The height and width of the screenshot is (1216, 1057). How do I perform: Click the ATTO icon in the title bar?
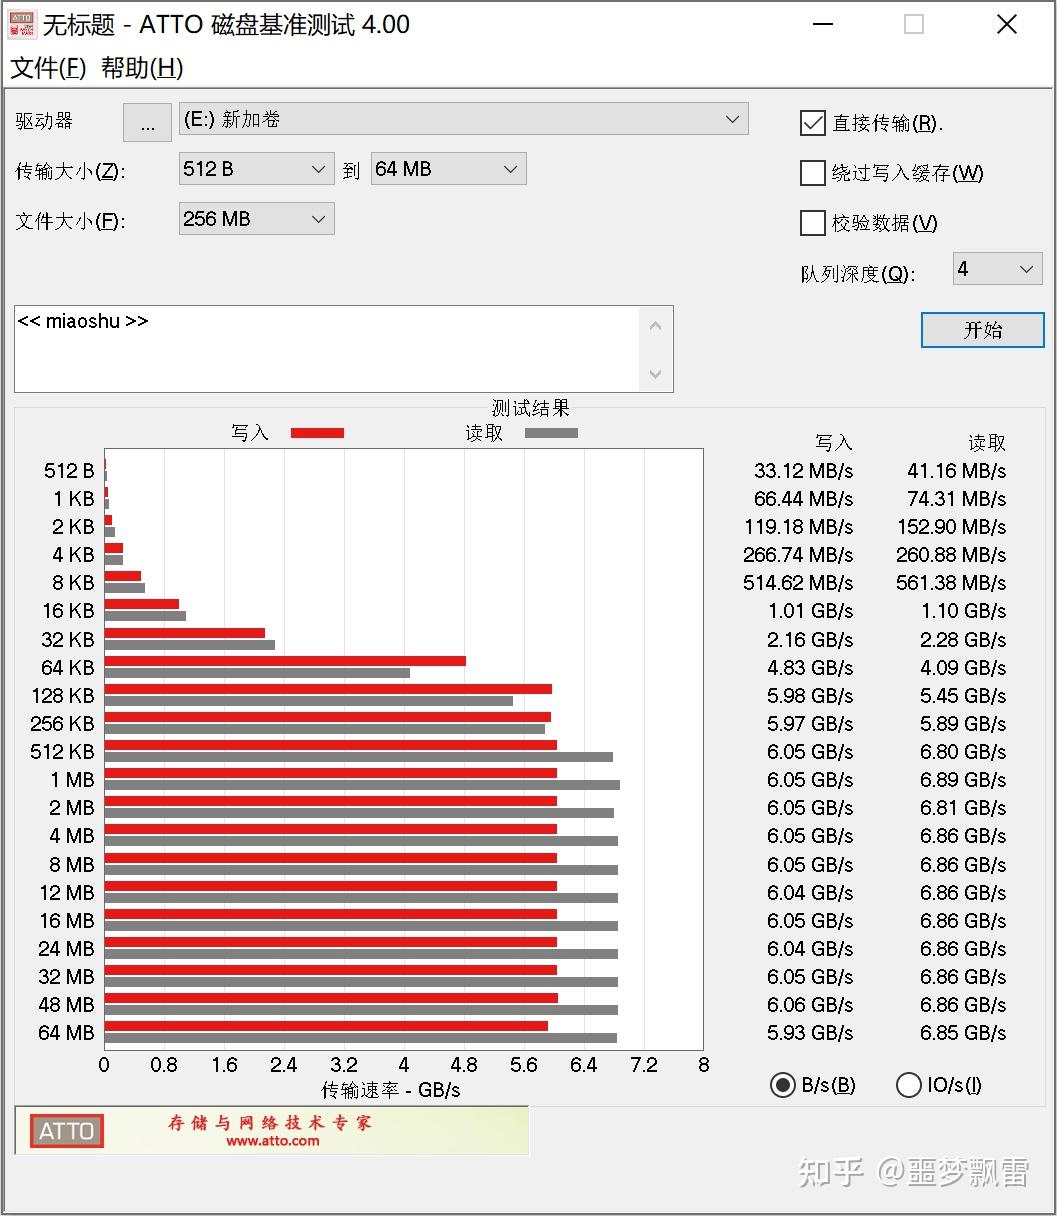tap(21, 24)
